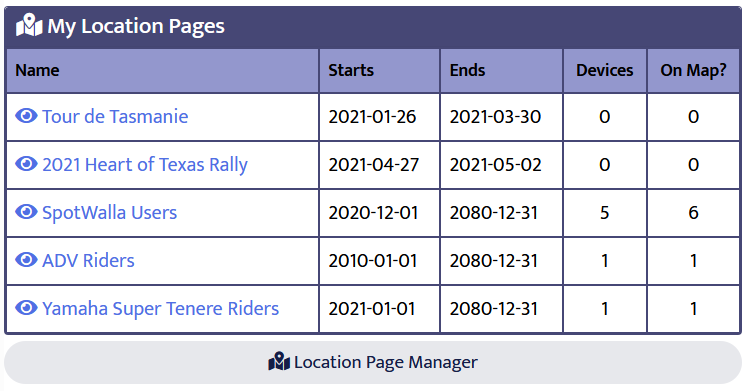Open the SpotWalla Users location page
The image size is (747, 391).
[110, 213]
